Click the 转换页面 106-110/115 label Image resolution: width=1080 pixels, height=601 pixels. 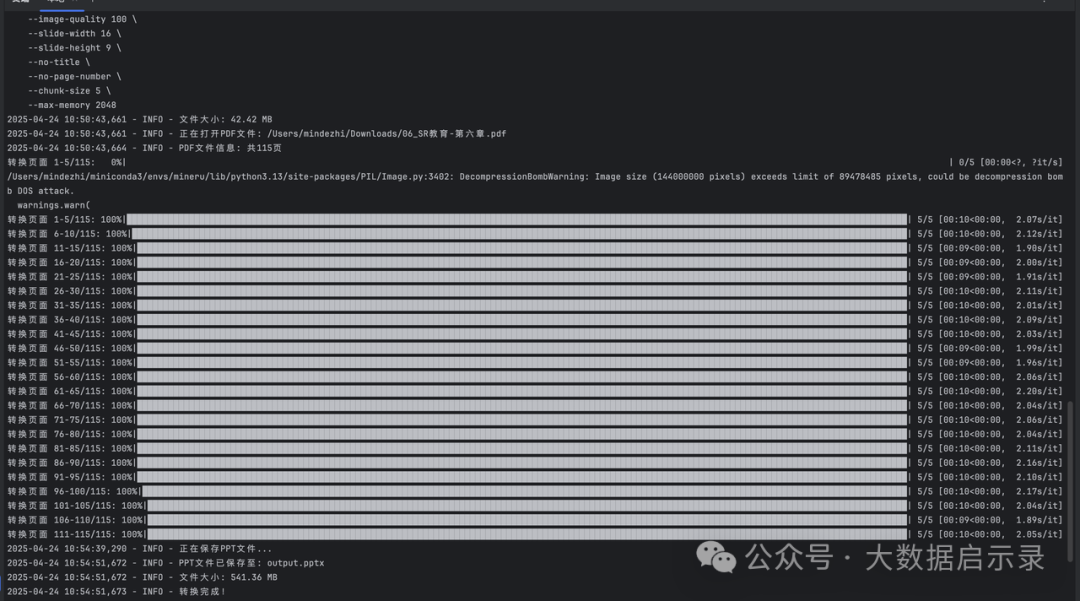point(64,520)
